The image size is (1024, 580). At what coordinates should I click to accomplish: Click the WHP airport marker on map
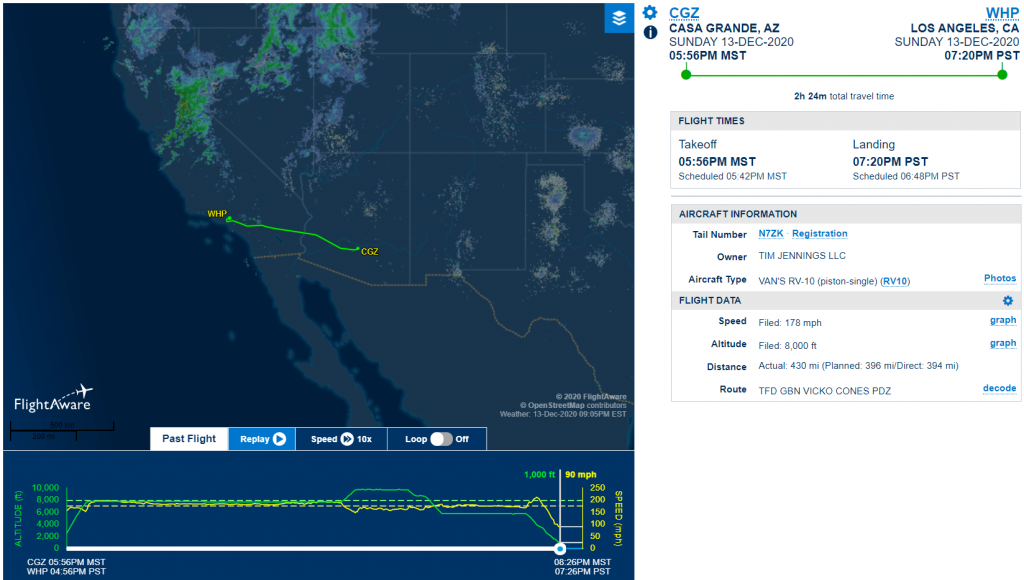tap(229, 218)
